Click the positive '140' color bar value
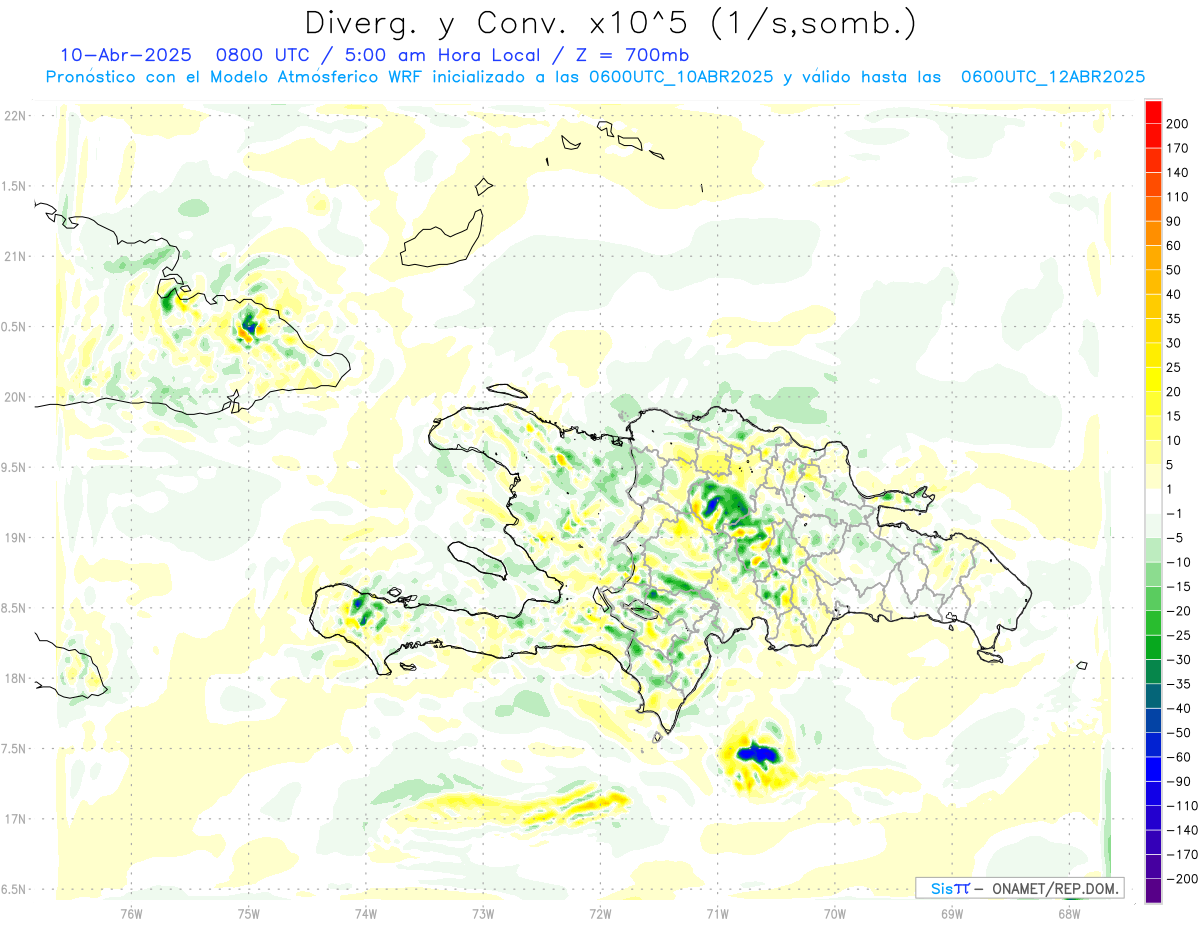This screenshot has width=1200, height=927. (x=1177, y=173)
